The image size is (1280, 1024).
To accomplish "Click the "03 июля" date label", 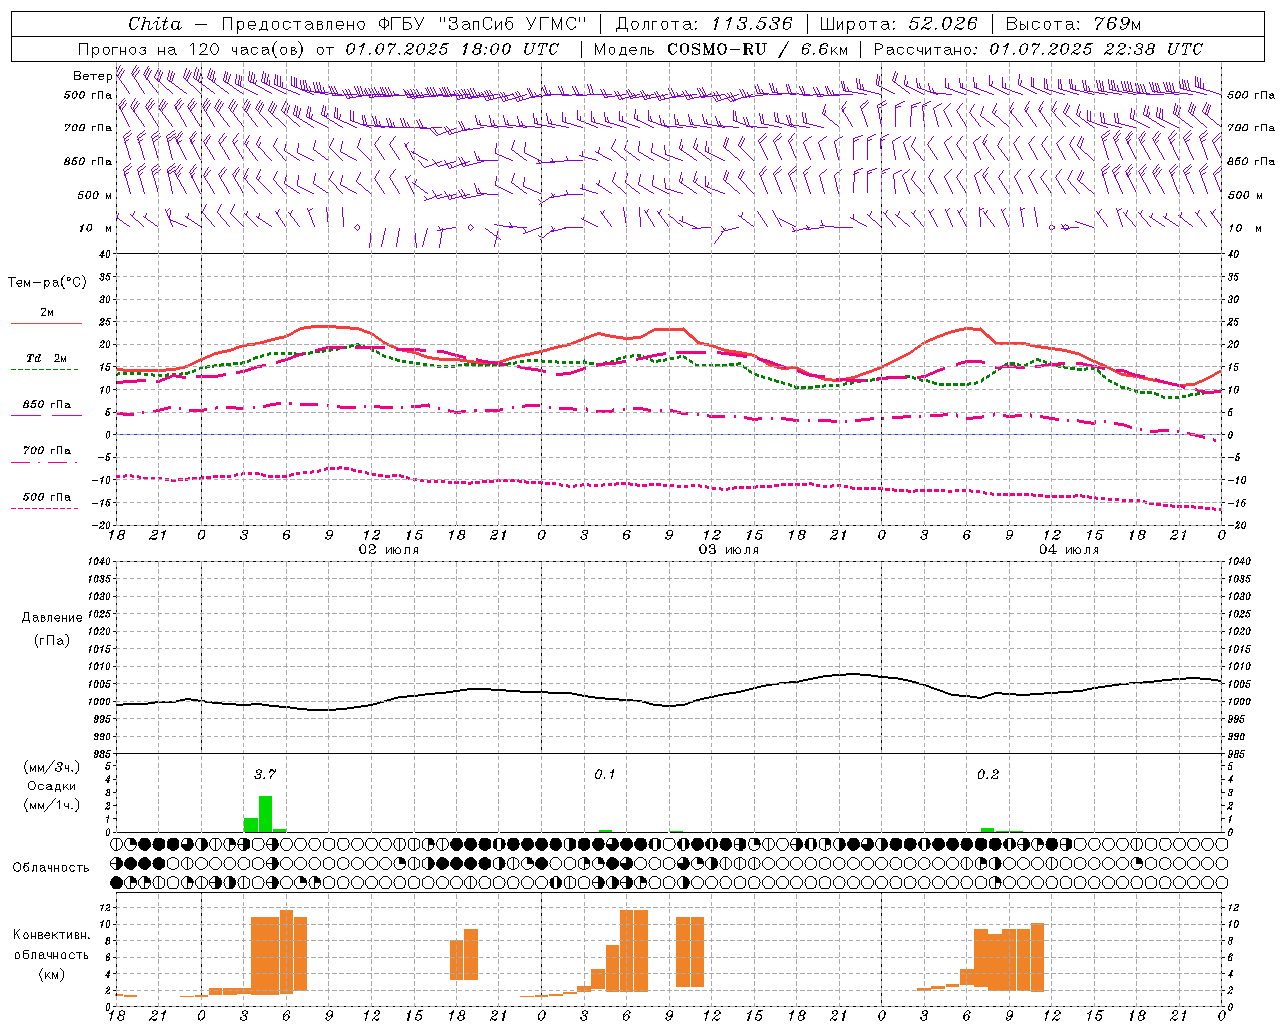I will pos(729,550).
